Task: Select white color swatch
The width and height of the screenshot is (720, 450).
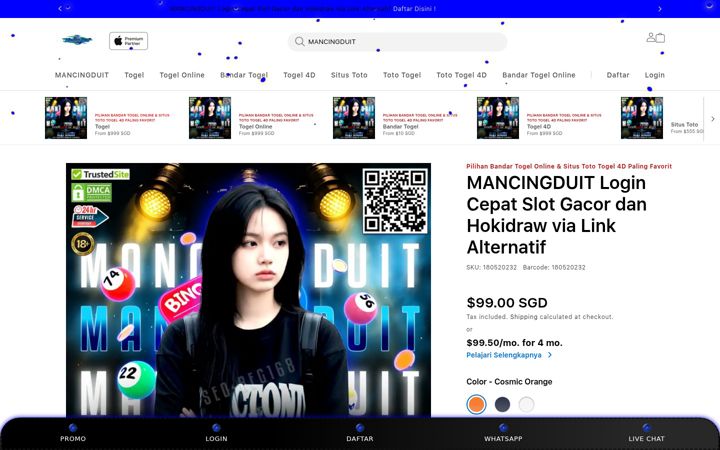Action: coord(526,405)
